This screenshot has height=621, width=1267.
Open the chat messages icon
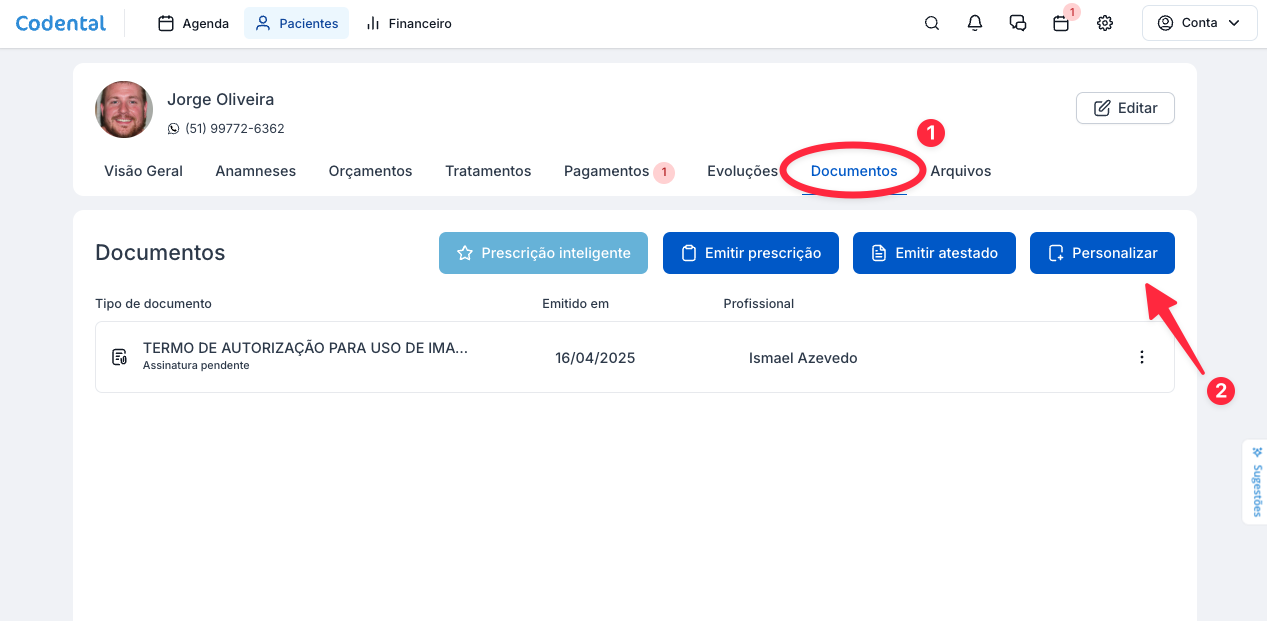[x=1018, y=23]
